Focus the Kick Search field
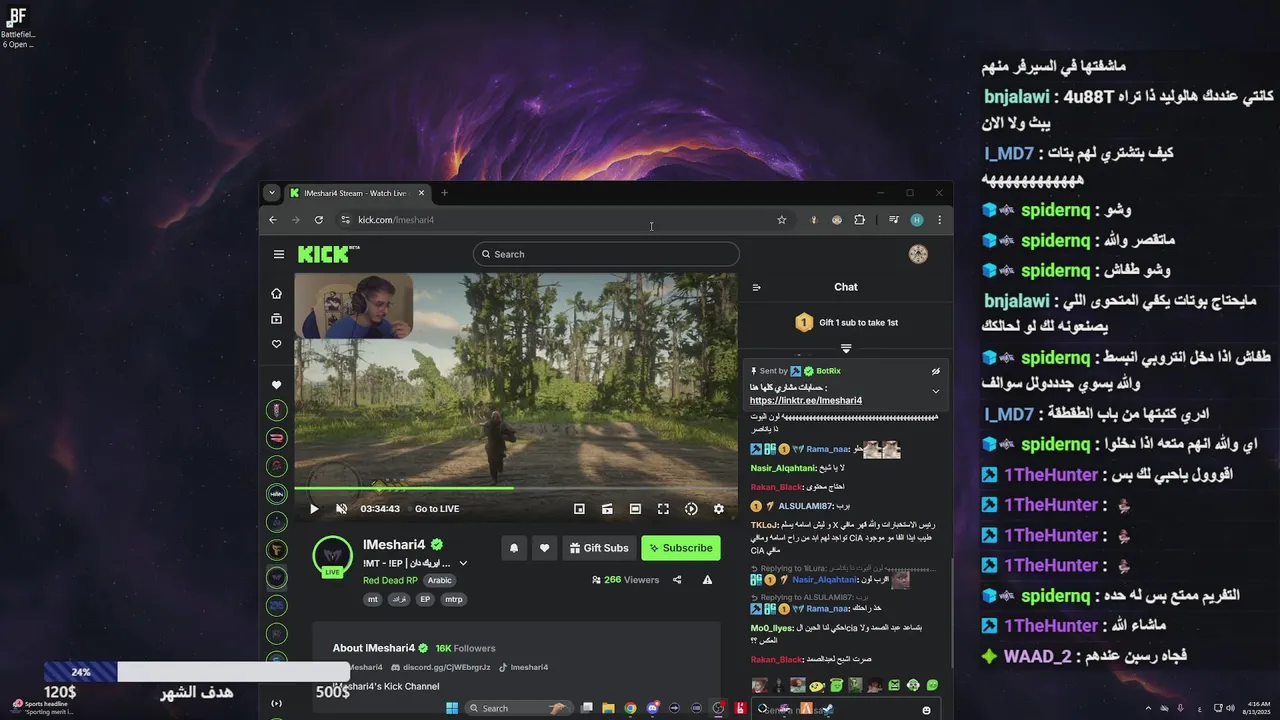The height and width of the screenshot is (720, 1280). pyautogui.click(x=606, y=254)
